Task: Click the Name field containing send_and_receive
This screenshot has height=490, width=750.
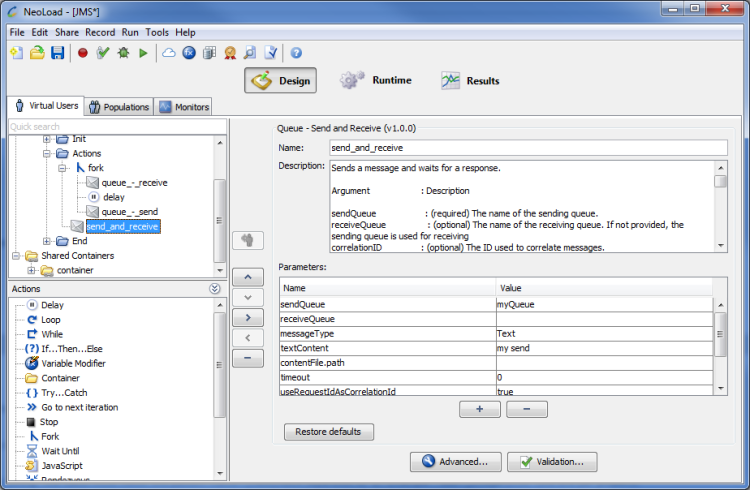Action: click(528, 147)
